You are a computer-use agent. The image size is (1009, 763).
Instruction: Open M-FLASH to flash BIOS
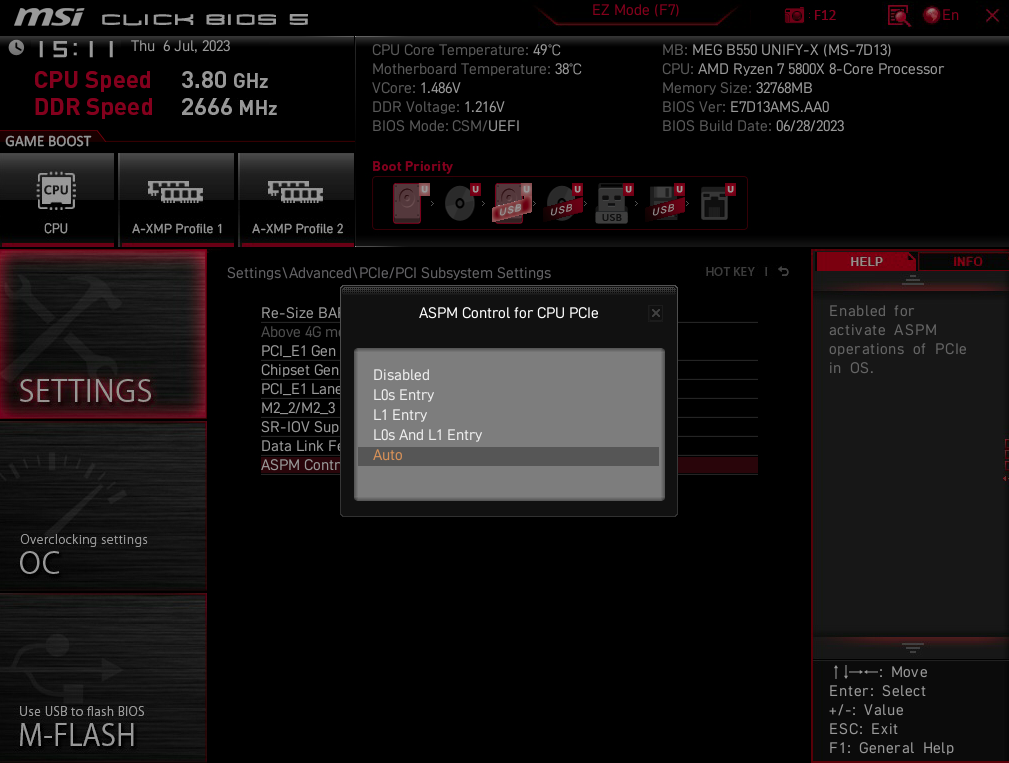(103, 678)
